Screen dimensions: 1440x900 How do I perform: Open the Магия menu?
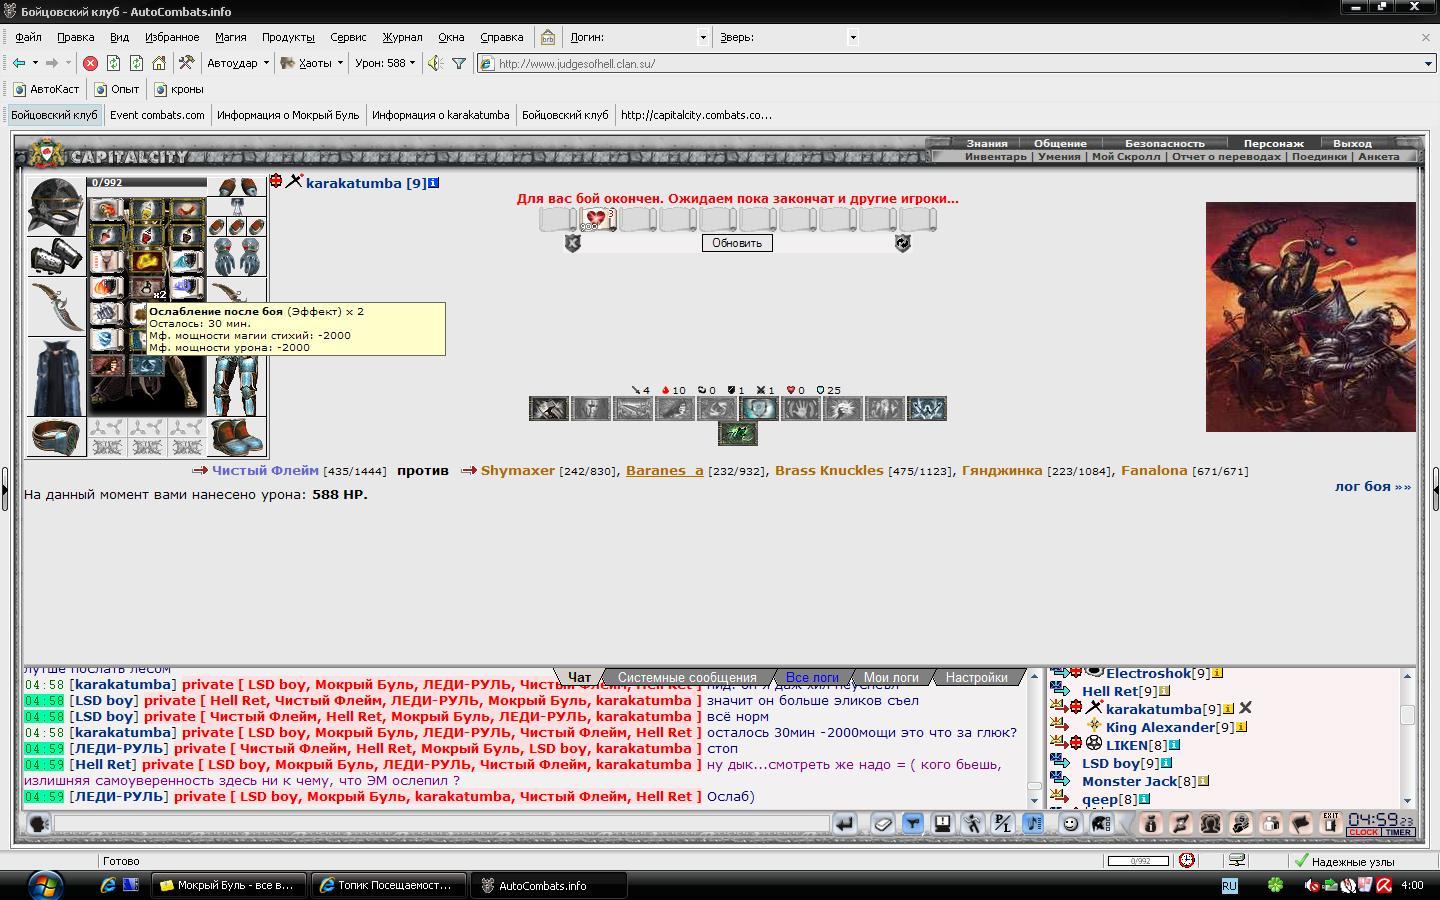230,37
